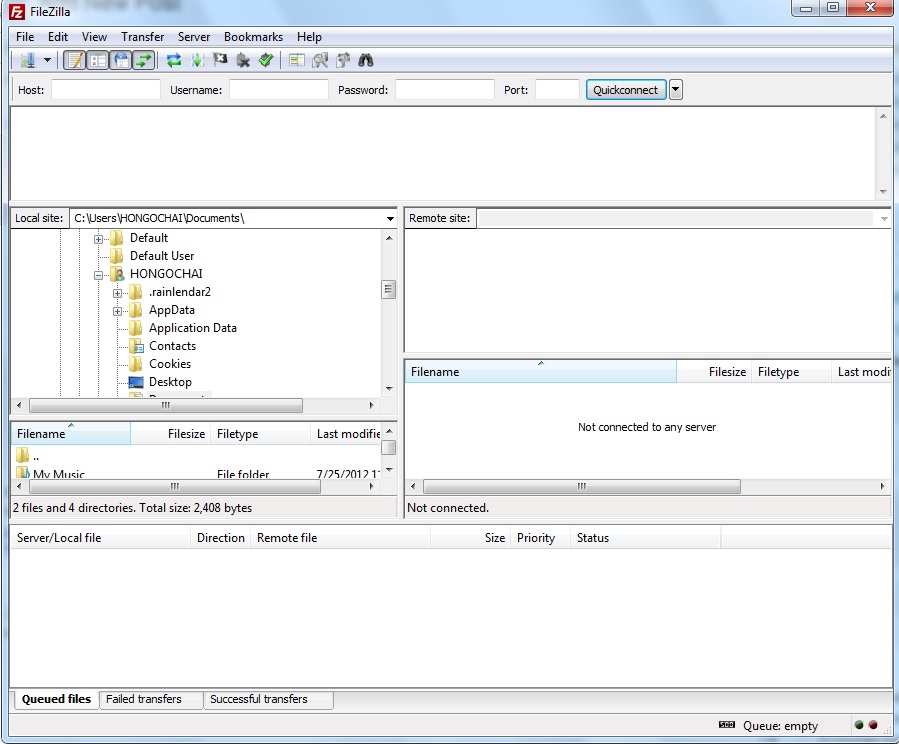The image size is (899, 744).
Task: Open the File menu
Action: (25, 37)
